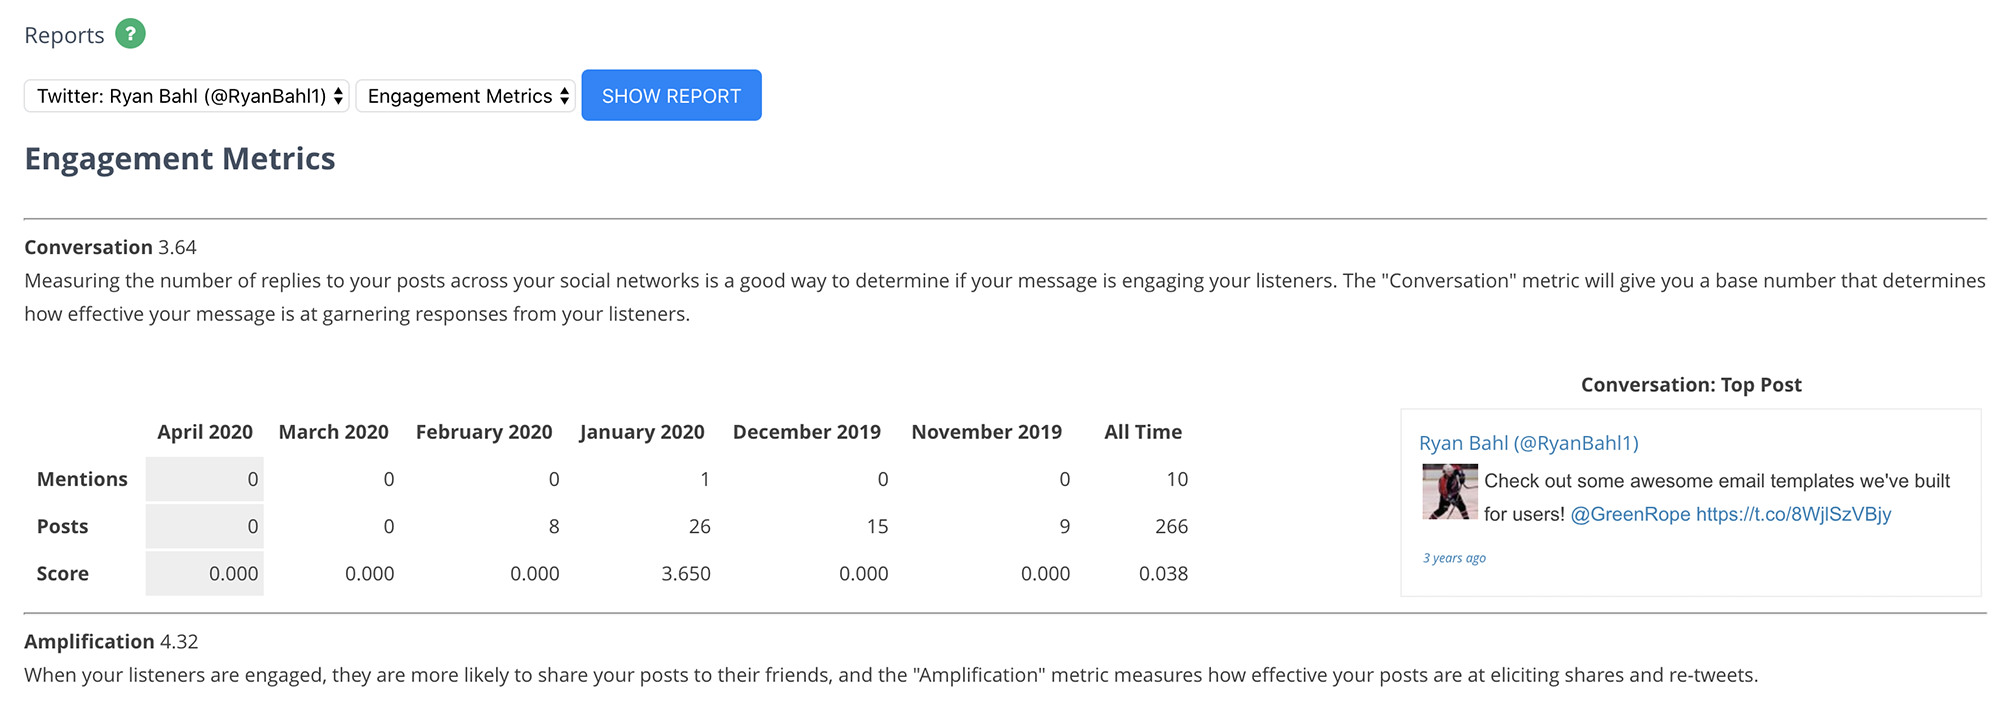Click the December 2019 column header
The height and width of the screenshot is (704, 2000).
point(807,432)
